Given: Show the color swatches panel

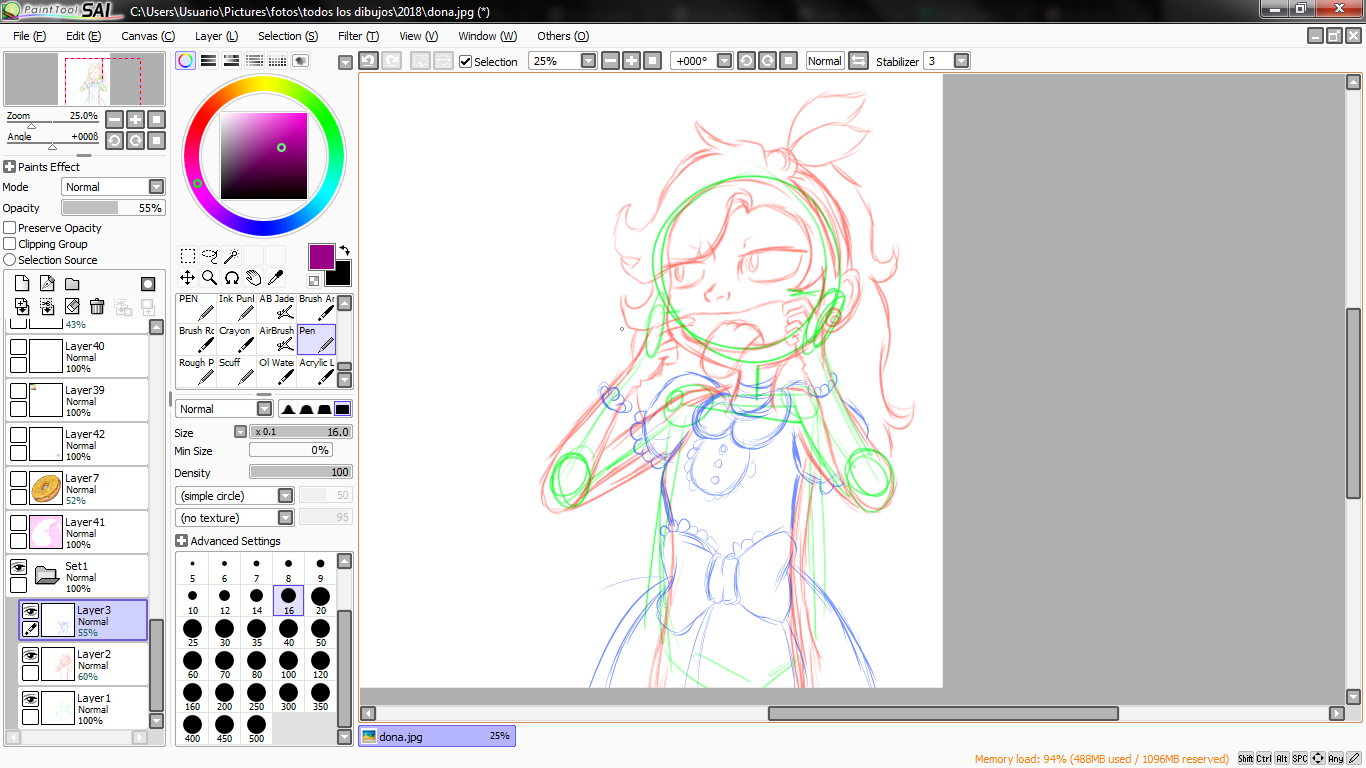Looking at the screenshot, I should click(277, 61).
